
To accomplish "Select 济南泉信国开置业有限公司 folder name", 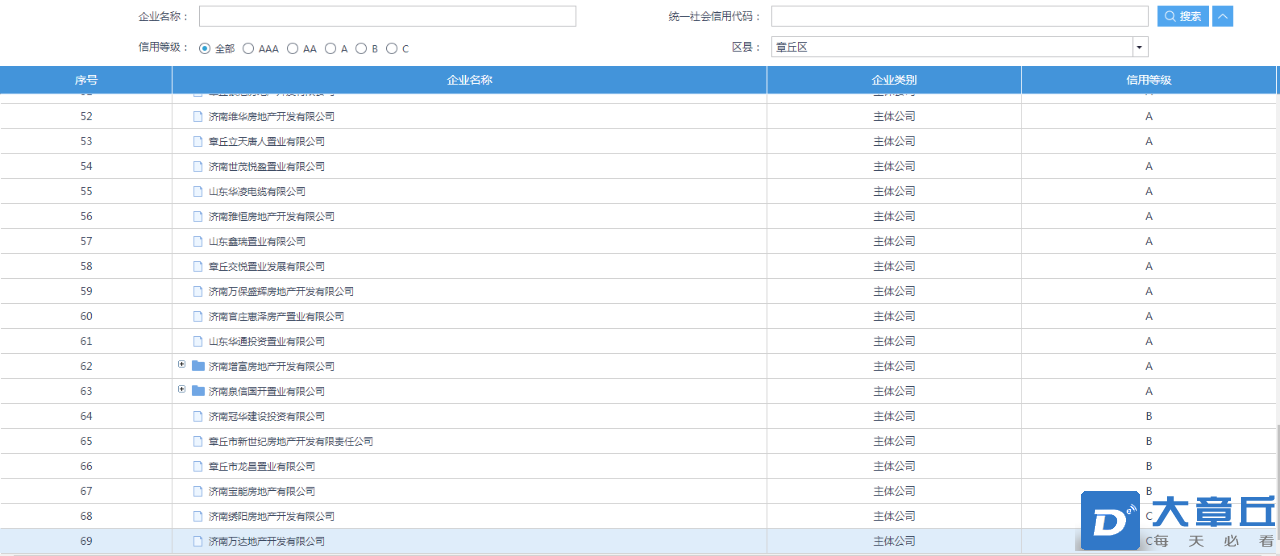I will [267, 392].
